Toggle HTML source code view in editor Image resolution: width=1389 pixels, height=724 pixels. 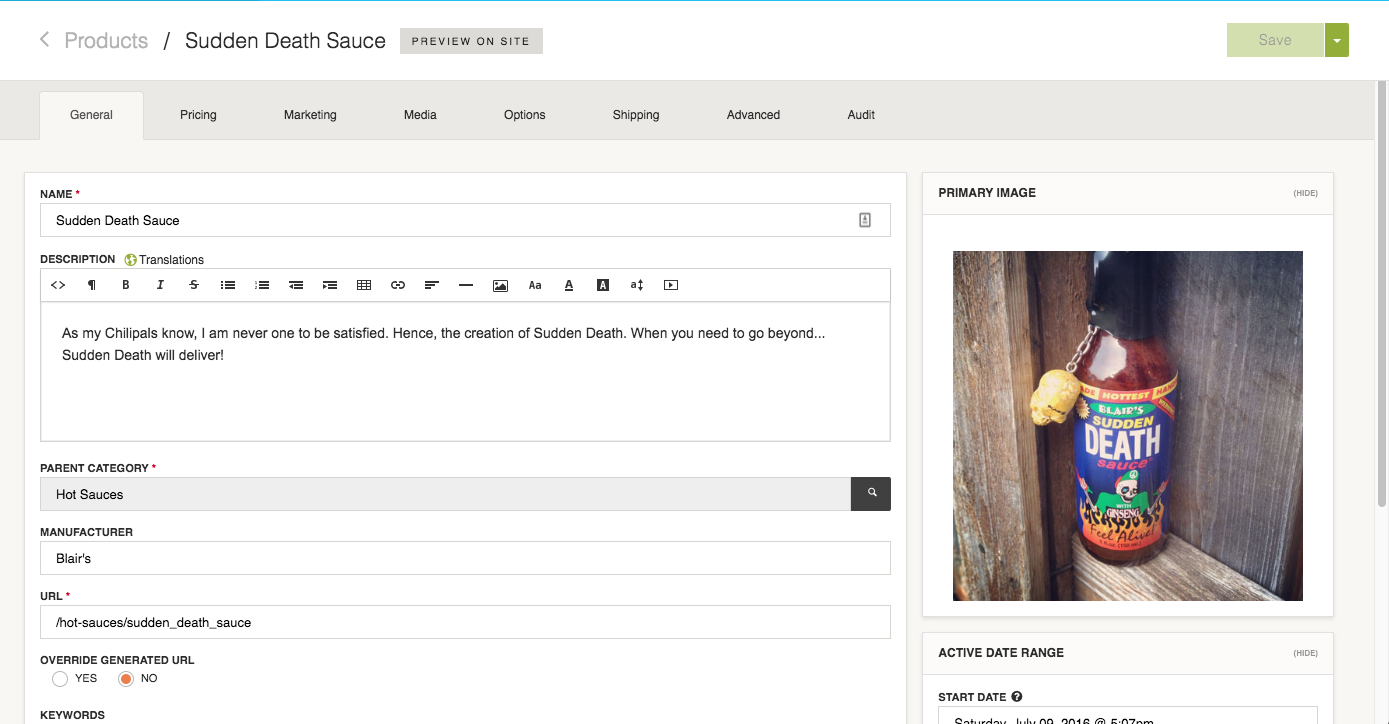click(x=58, y=285)
